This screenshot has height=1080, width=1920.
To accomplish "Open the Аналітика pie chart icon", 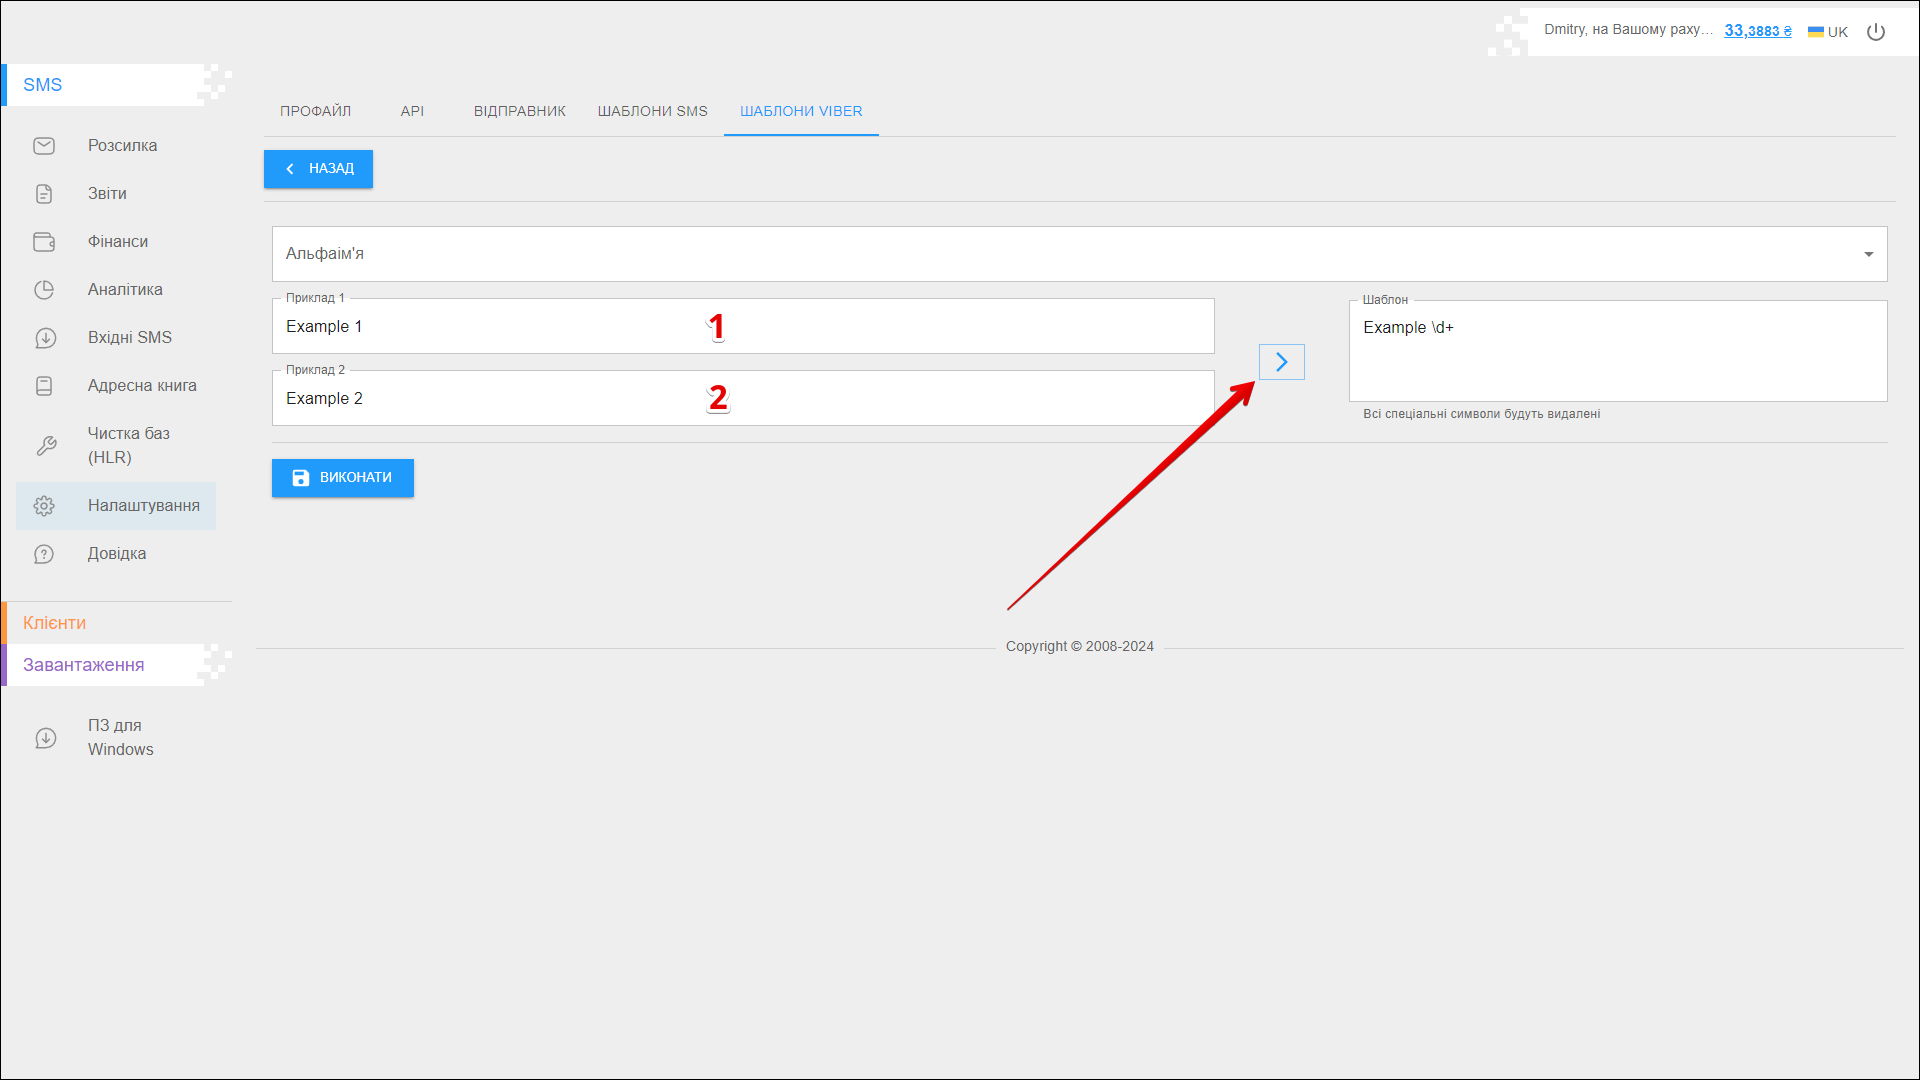I will (44, 290).
